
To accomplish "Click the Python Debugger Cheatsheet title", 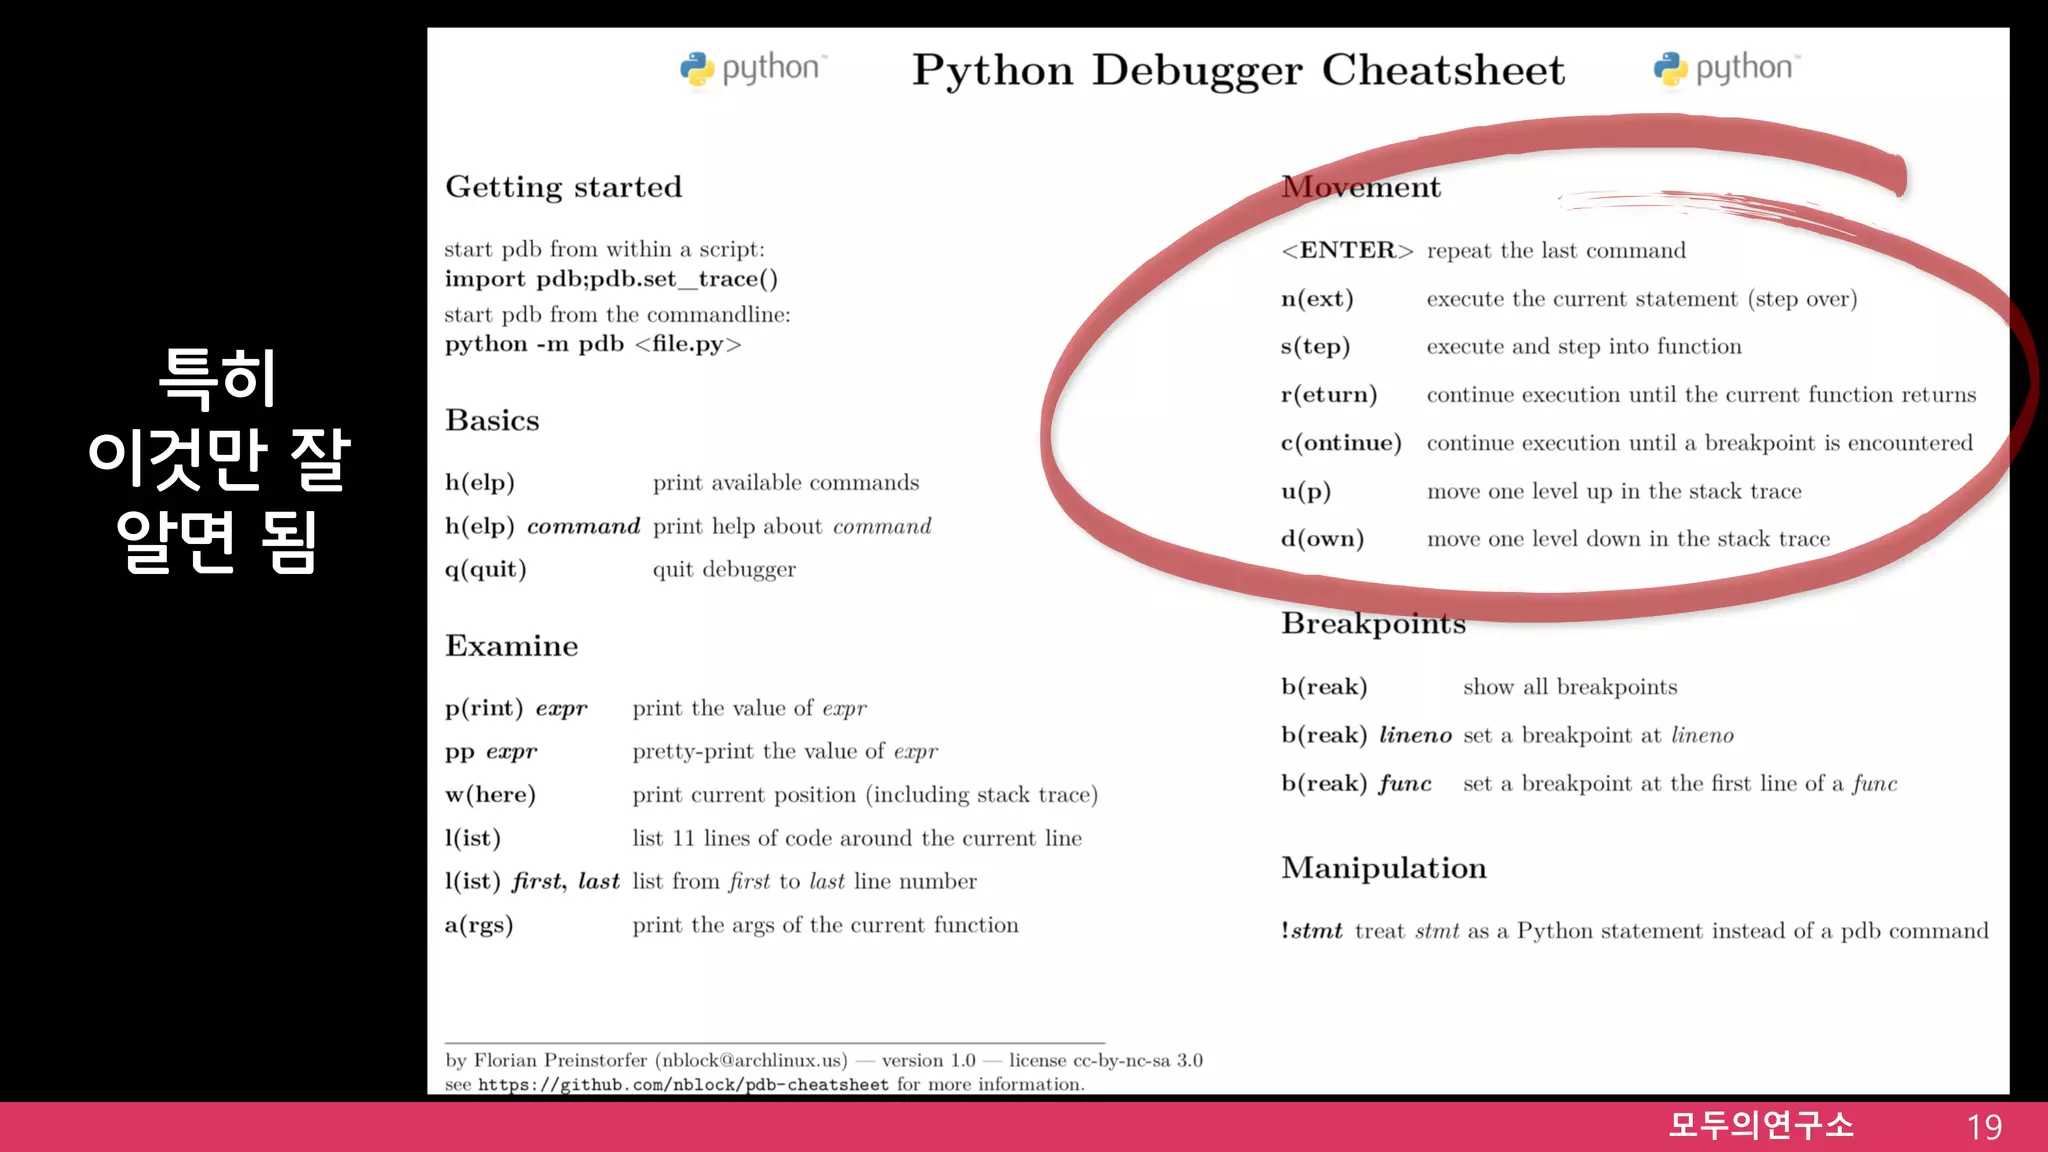I will click(x=1237, y=70).
